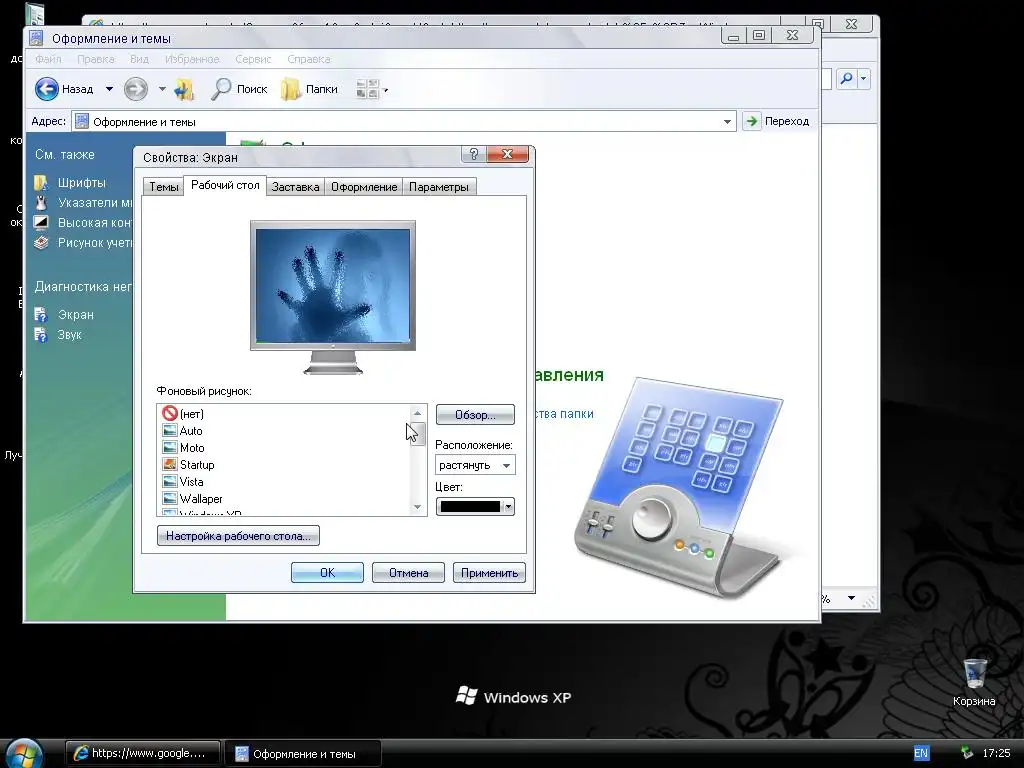Switch to the google.com taskbar button
1024x768 pixels.
point(142,753)
